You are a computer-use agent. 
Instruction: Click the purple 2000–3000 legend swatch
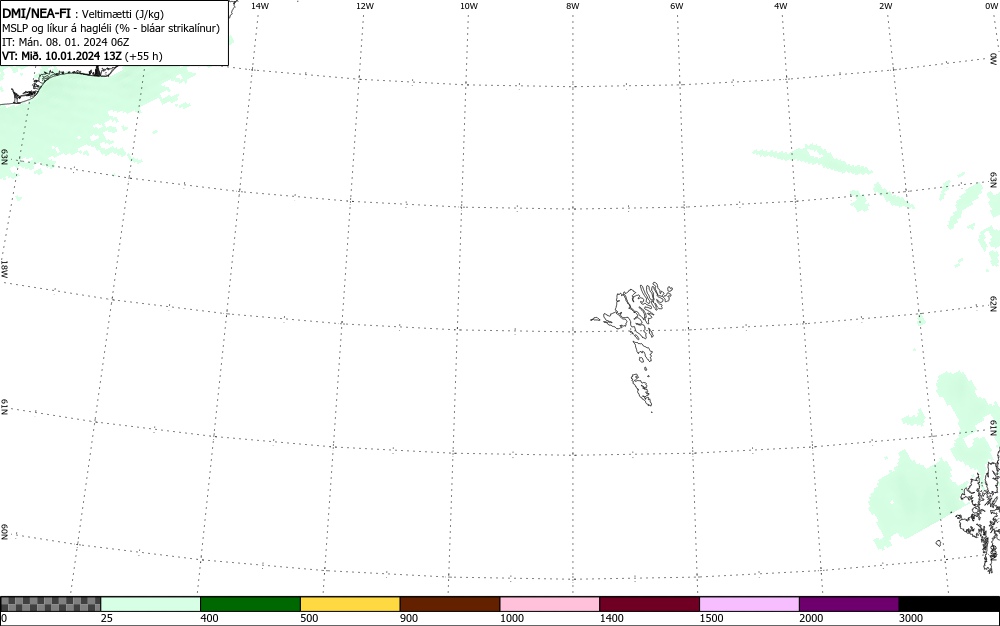[x=849, y=604]
